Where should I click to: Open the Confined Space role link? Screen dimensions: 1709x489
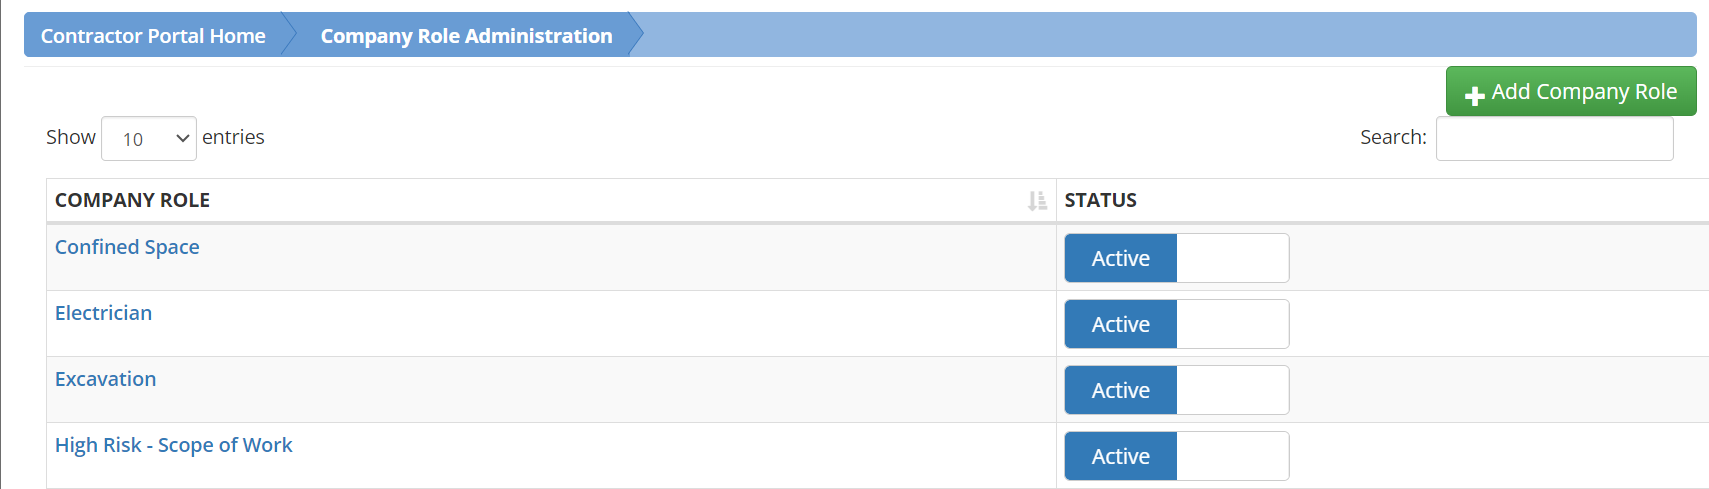[x=127, y=247]
